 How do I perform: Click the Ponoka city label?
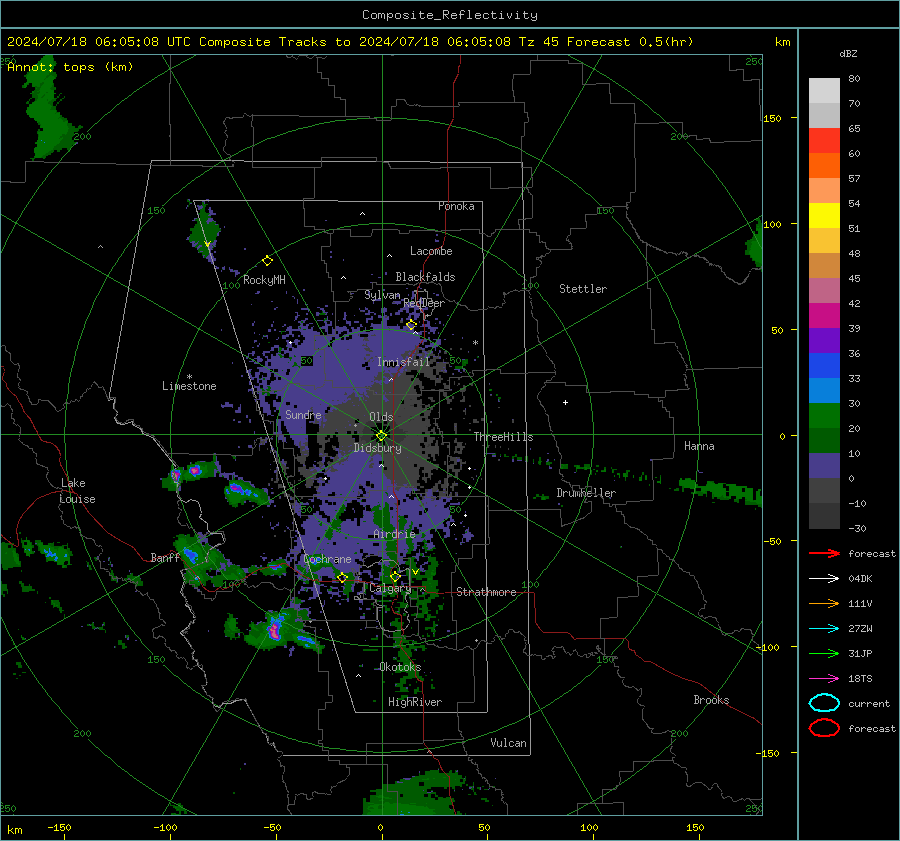(456, 206)
